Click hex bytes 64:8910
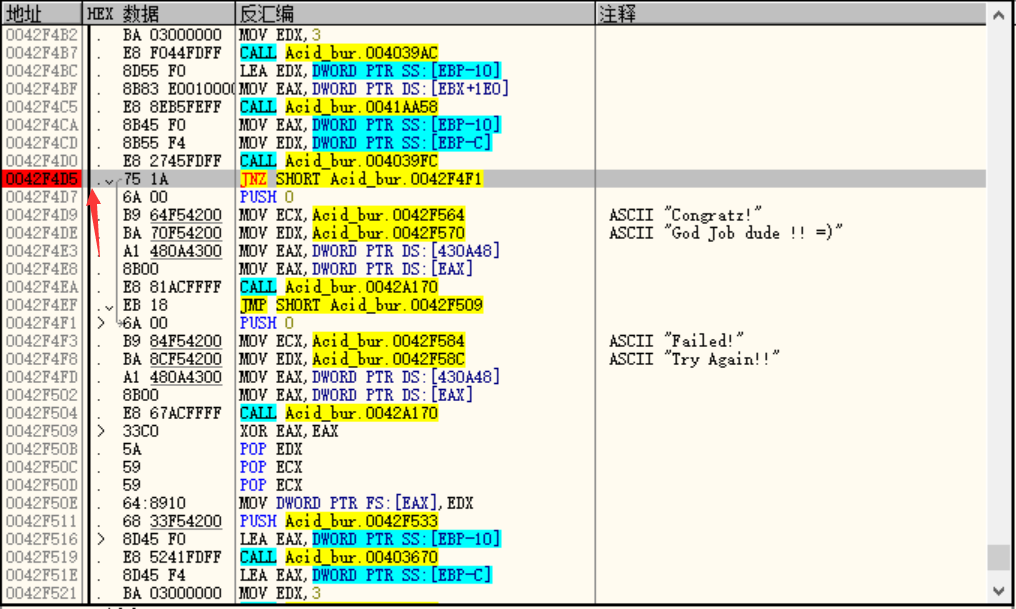 click(x=154, y=503)
